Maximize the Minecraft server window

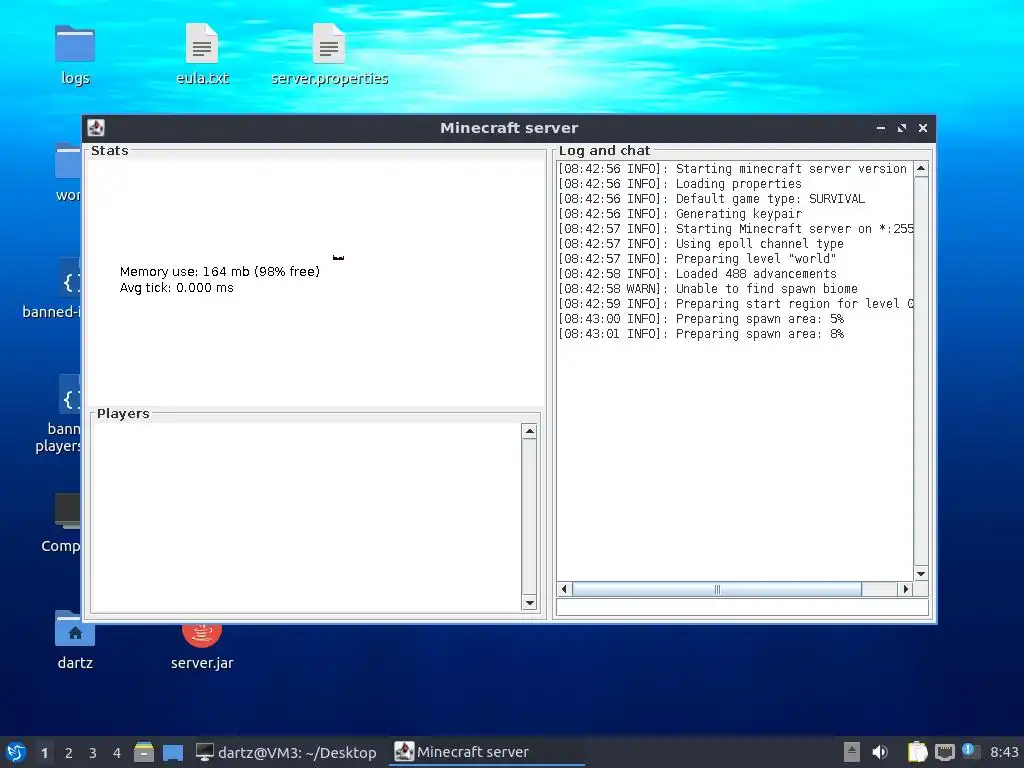click(902, 128)
